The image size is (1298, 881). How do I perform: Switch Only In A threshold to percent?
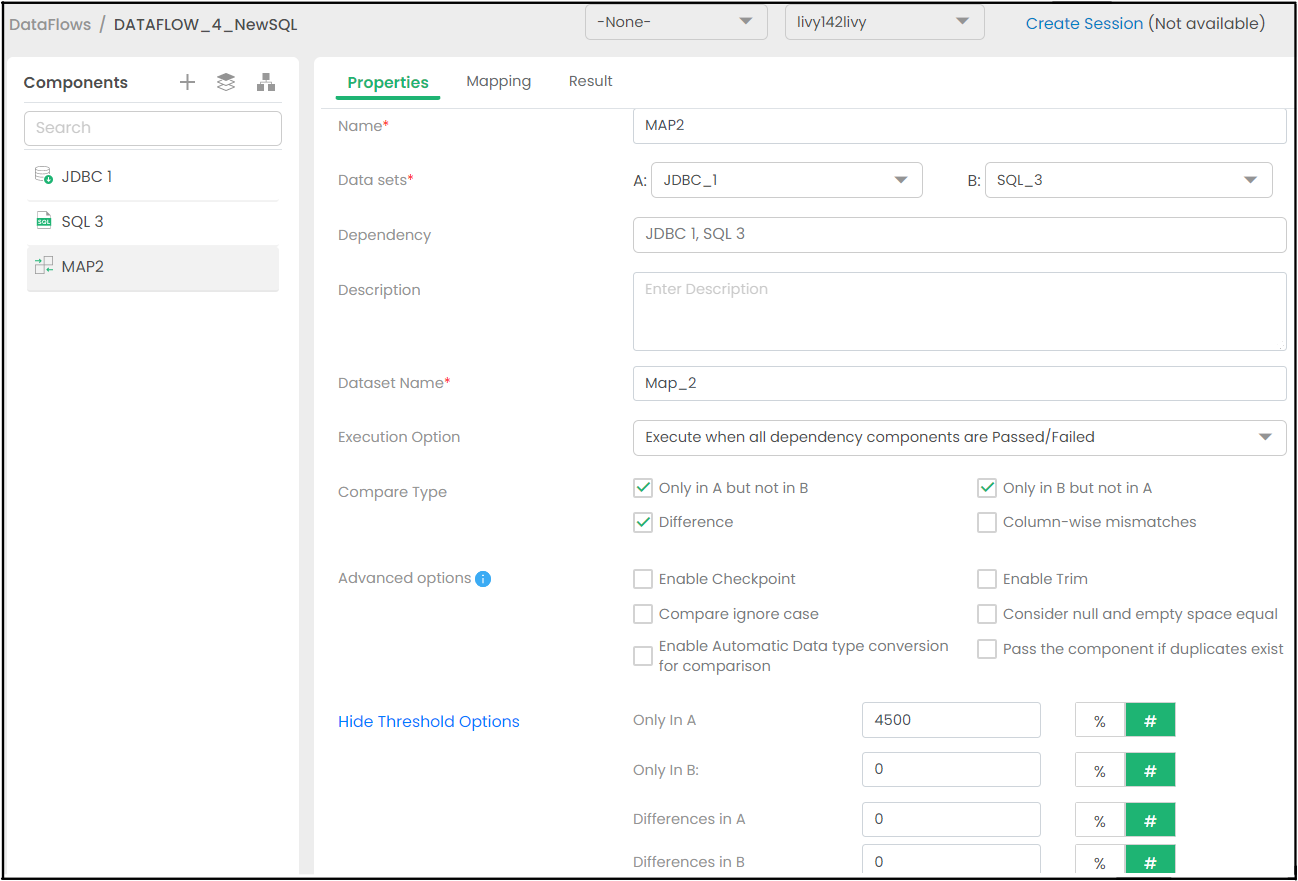tap(1100, 720)
